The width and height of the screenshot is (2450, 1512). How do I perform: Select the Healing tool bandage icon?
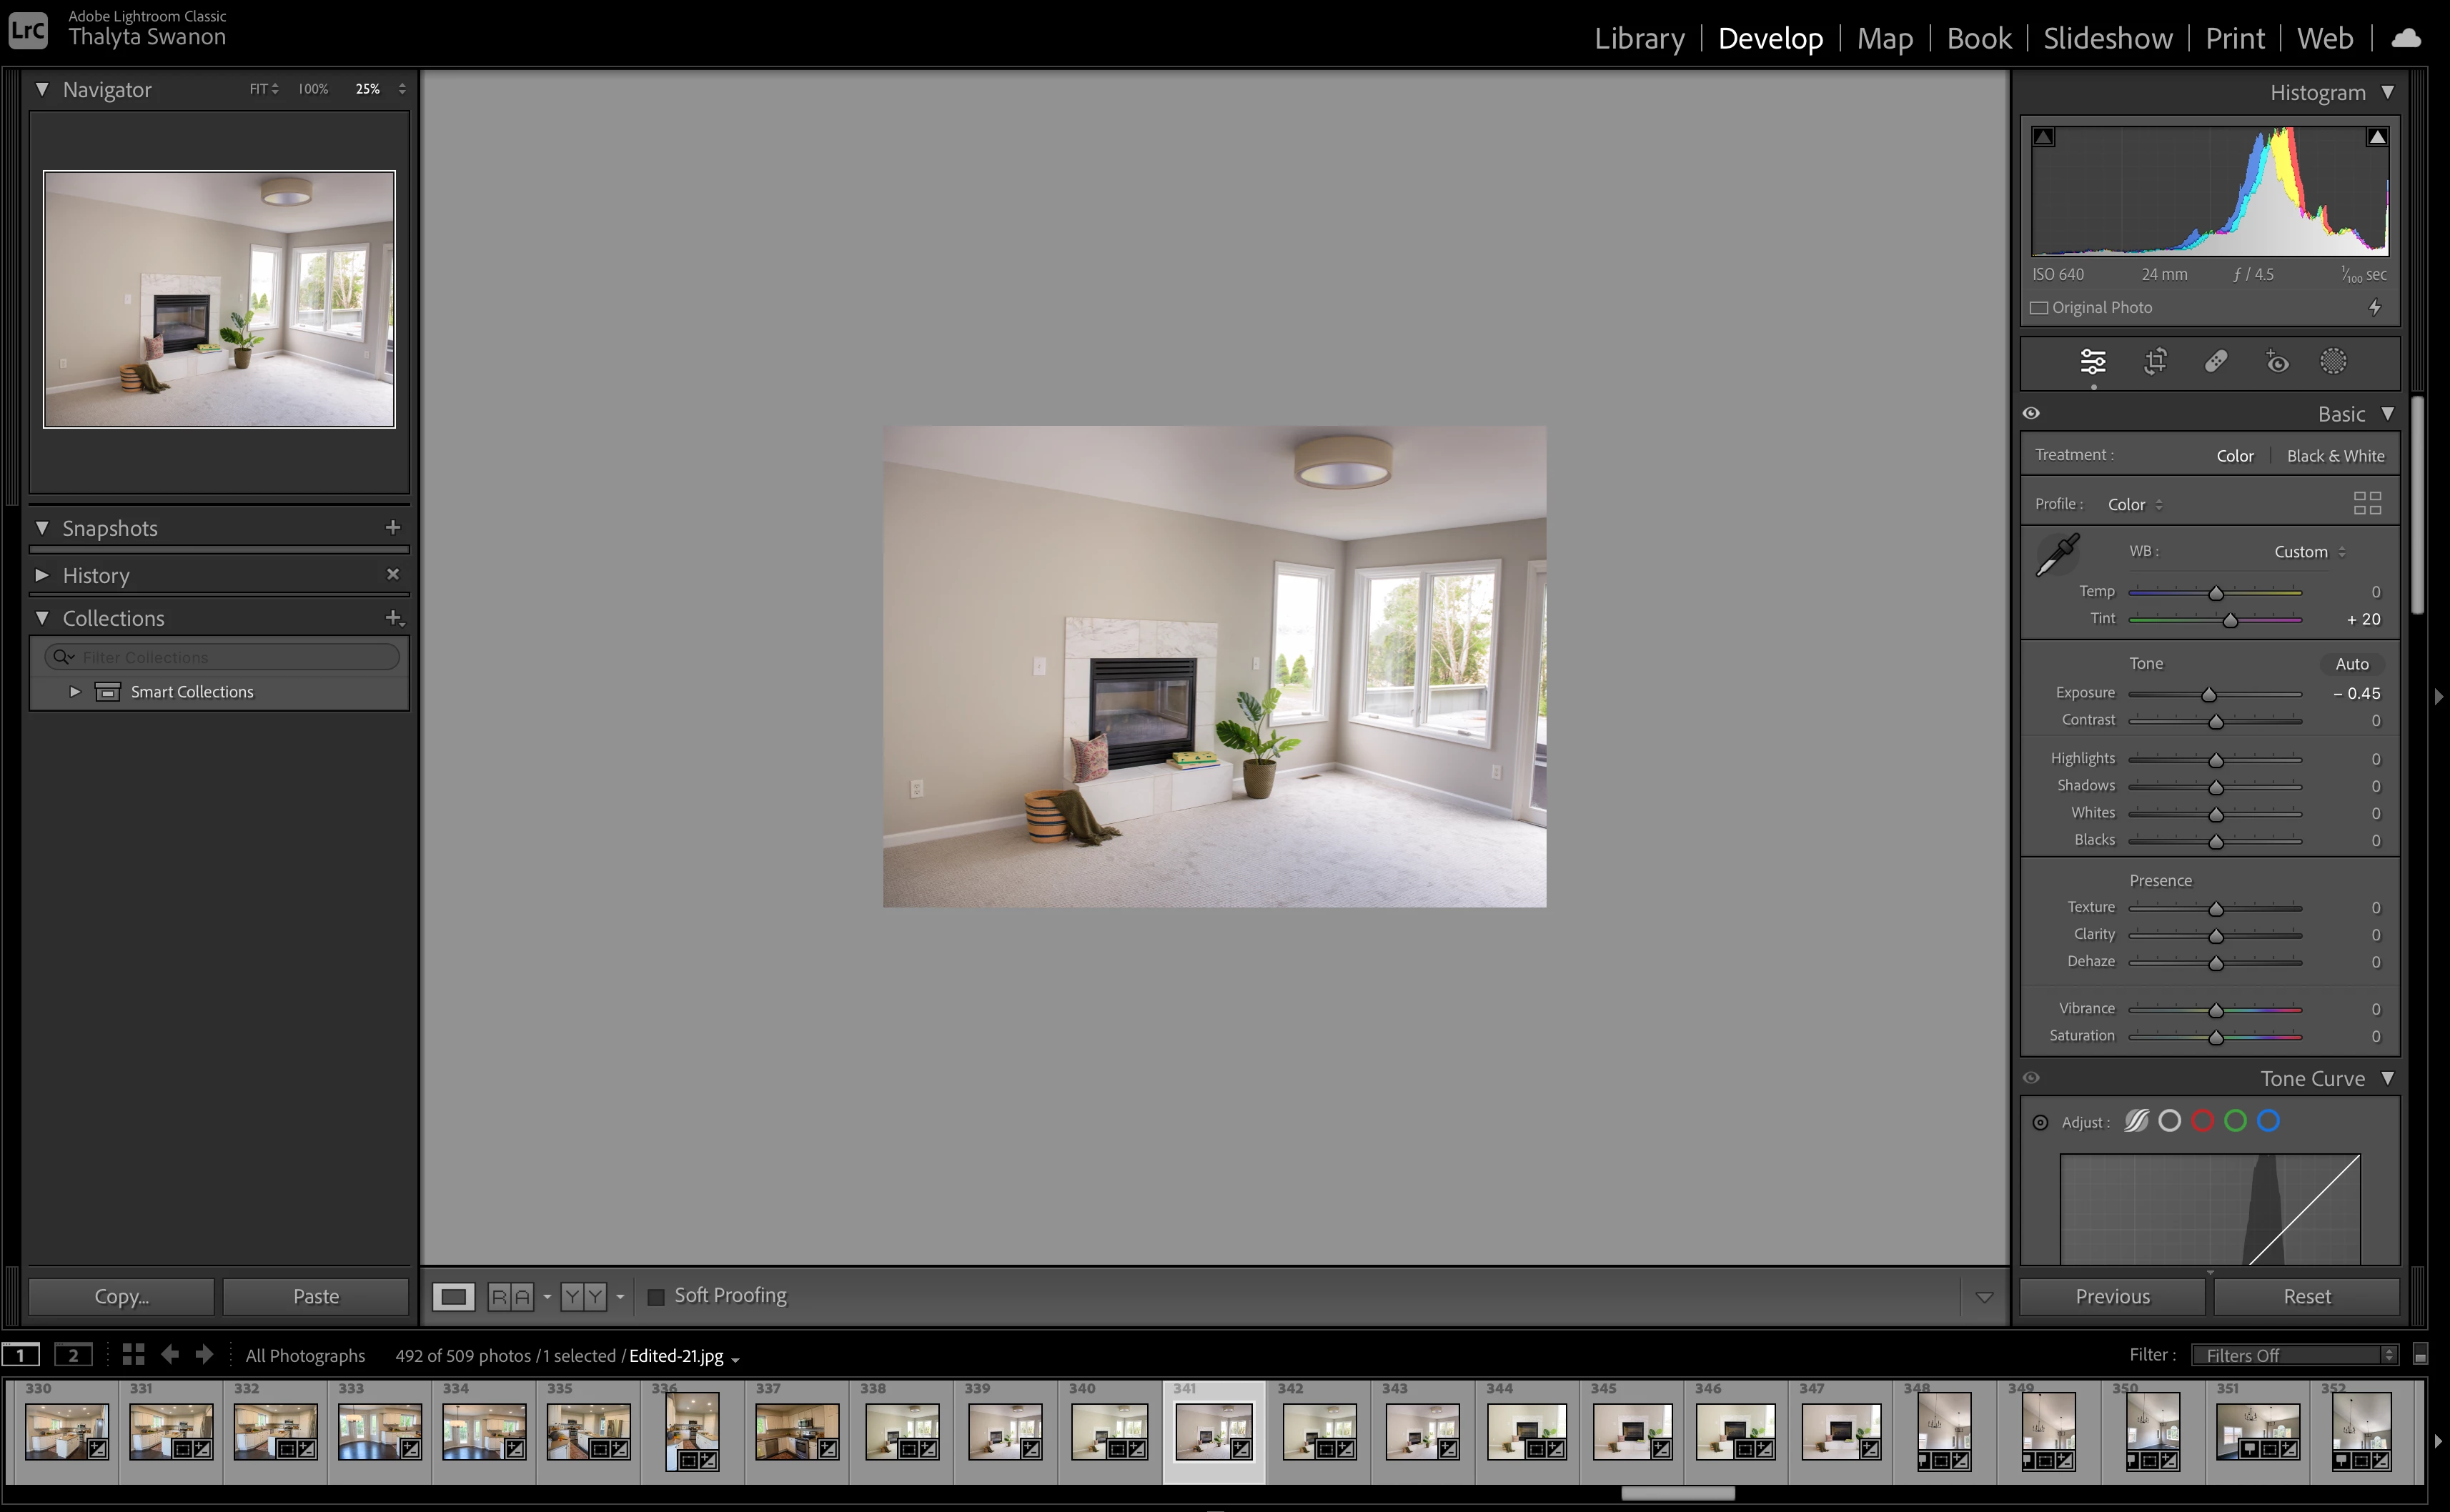coord(2216,362)
